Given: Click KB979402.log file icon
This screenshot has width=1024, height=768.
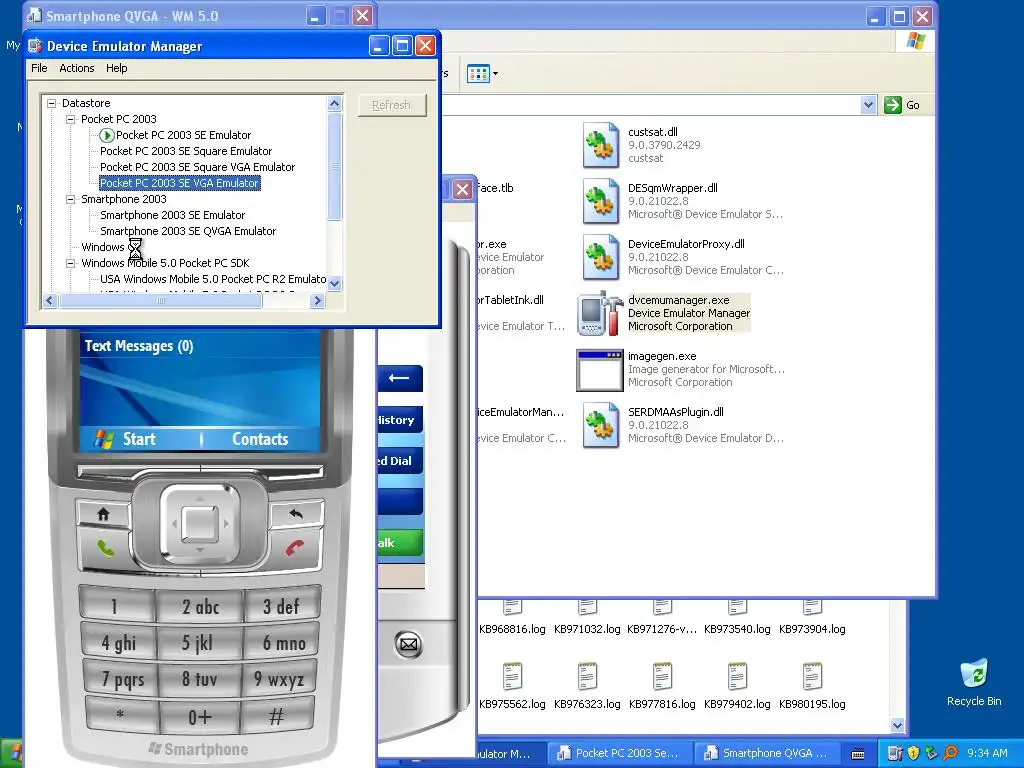Looking at the screenshot, I should (x=737, y=677).
